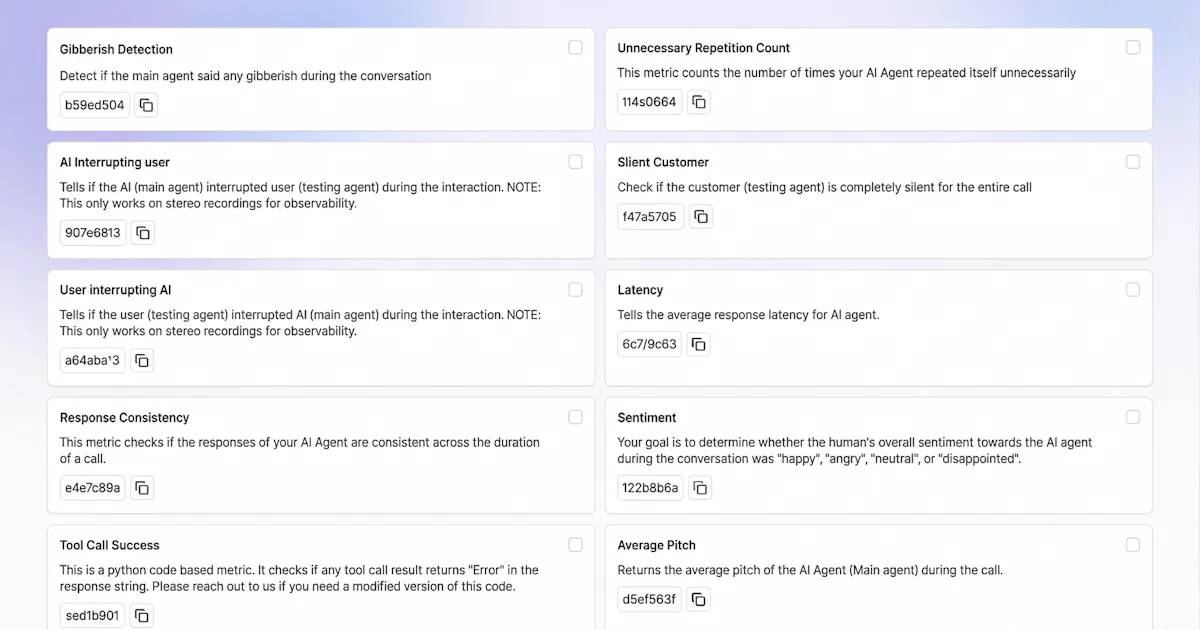Image resolution: width=1200 pixels, height=630 pixels.
Task: Click the Tool Call Success title
Action: coord(110,545)
